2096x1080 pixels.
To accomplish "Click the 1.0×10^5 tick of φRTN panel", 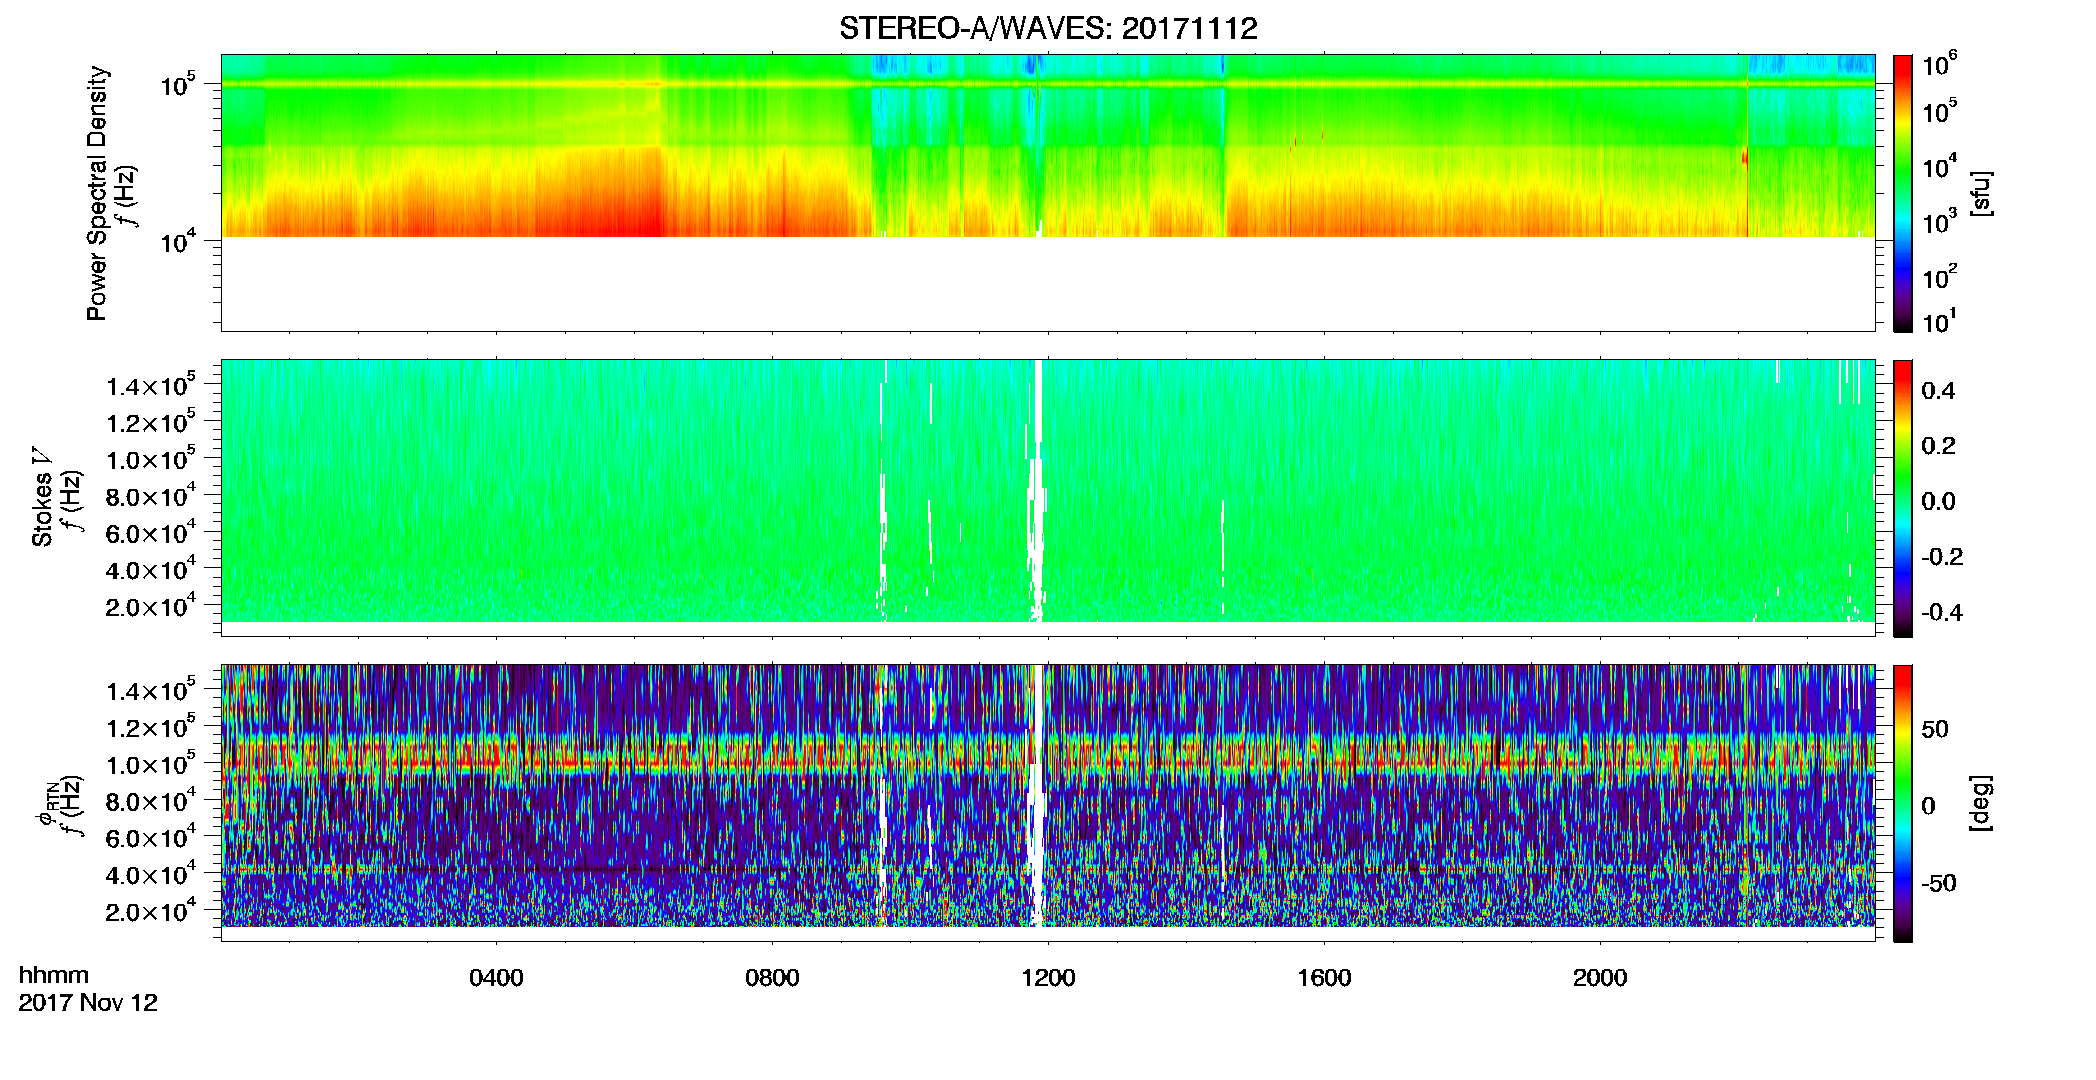I will [151, 764].
